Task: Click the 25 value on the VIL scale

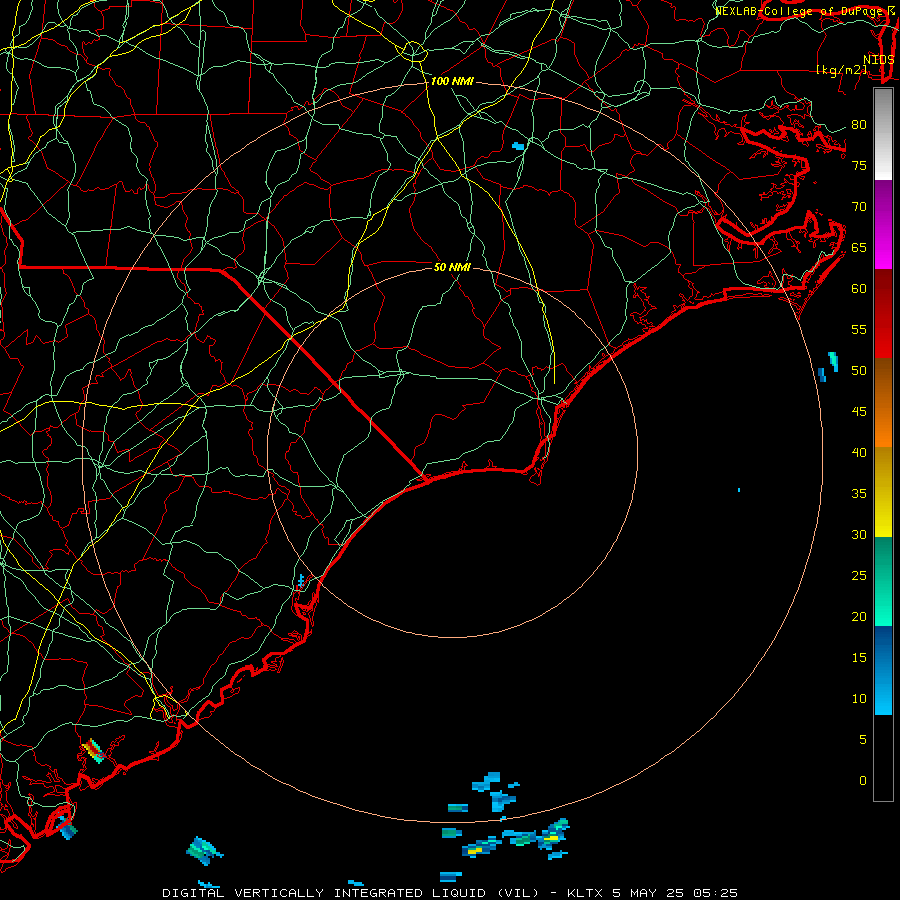Action: click(859, 576)
